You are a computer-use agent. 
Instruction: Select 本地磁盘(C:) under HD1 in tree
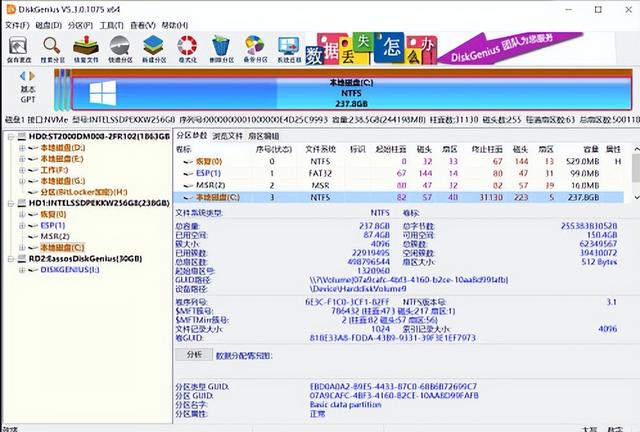pos(62,248)
